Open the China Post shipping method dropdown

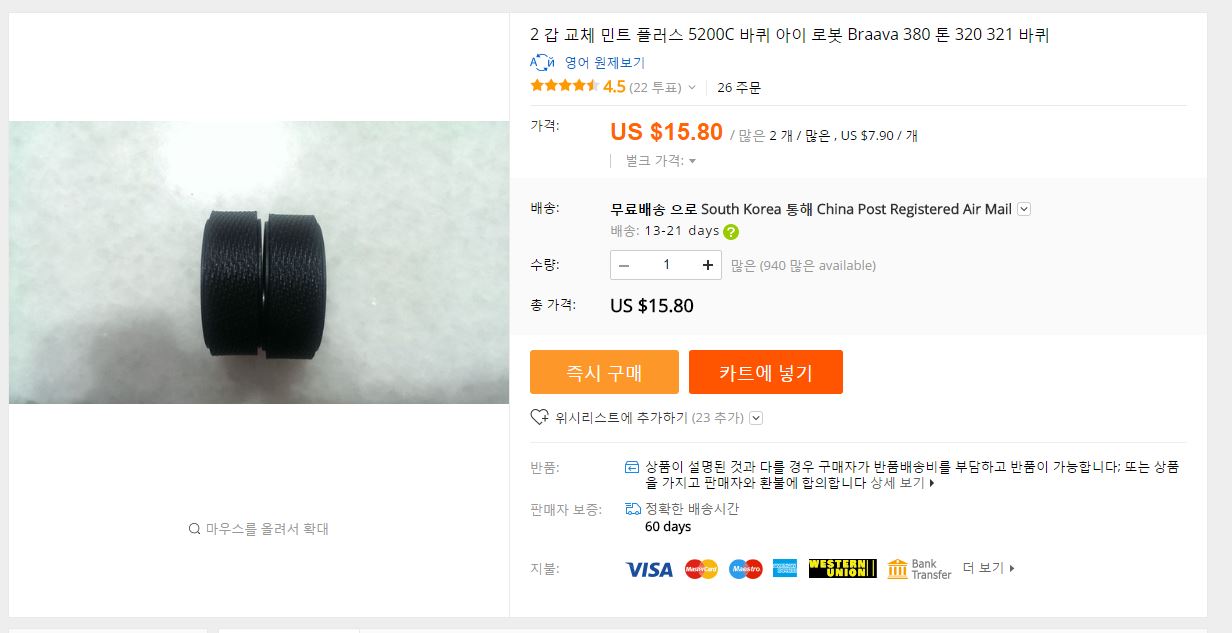point(1023,209)
